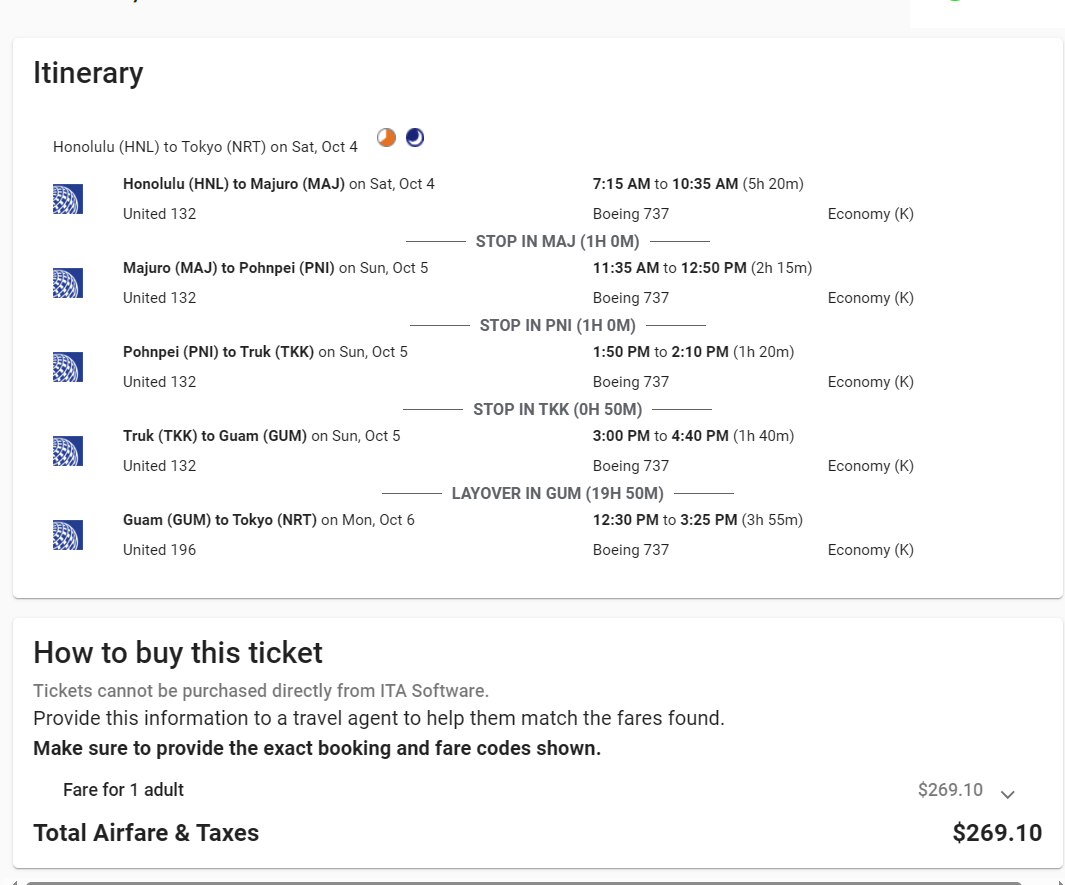Click United logo beside Guam to Tokyo flight
1065x885 pixels.
coord(67,535)
